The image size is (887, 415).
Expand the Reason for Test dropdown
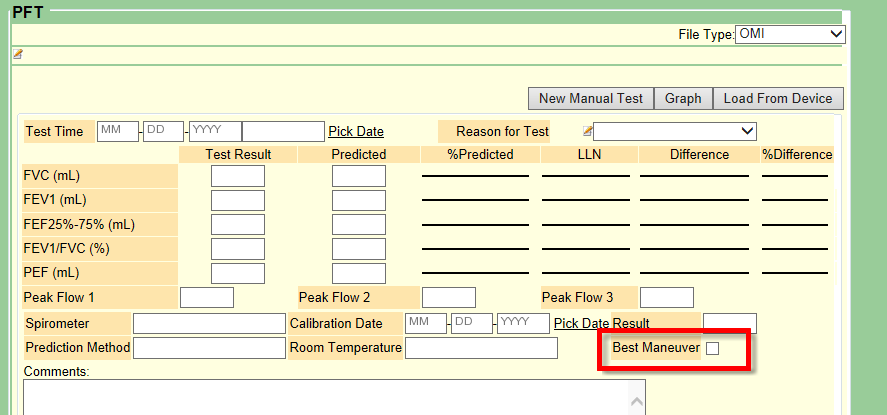click(675, 131)
